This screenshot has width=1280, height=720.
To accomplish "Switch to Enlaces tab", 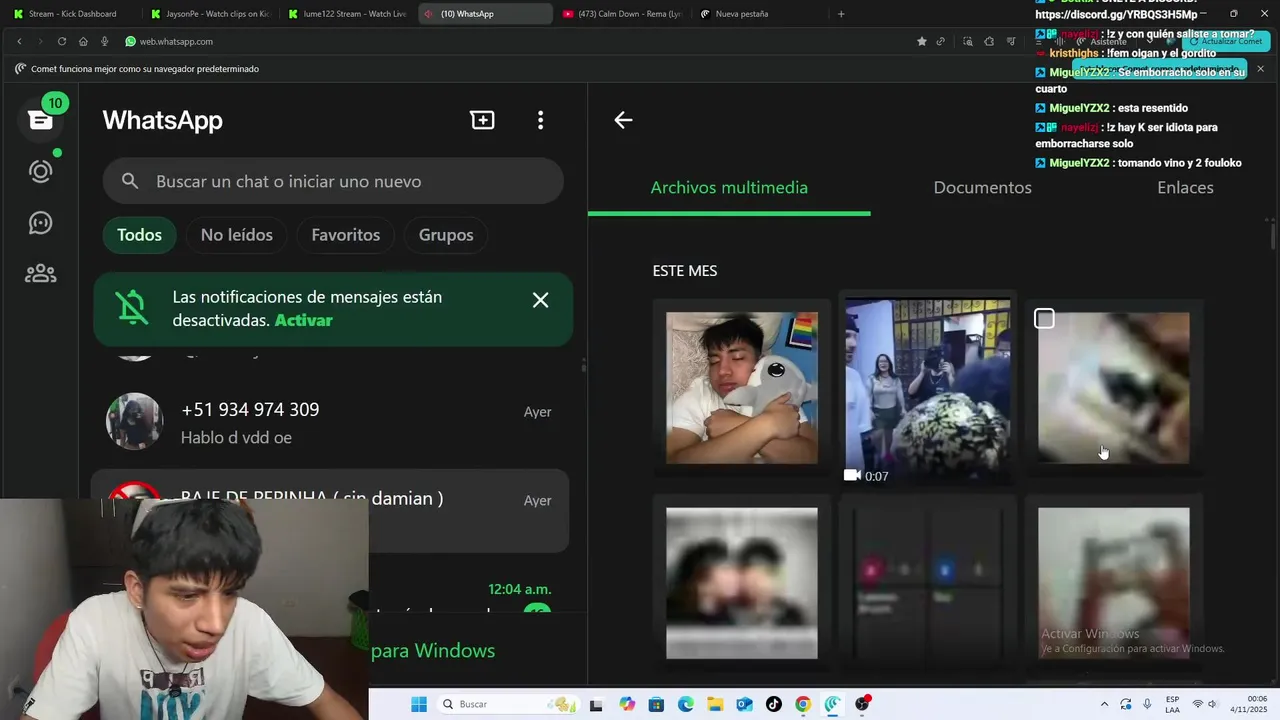I will (x=1185, y=188).
